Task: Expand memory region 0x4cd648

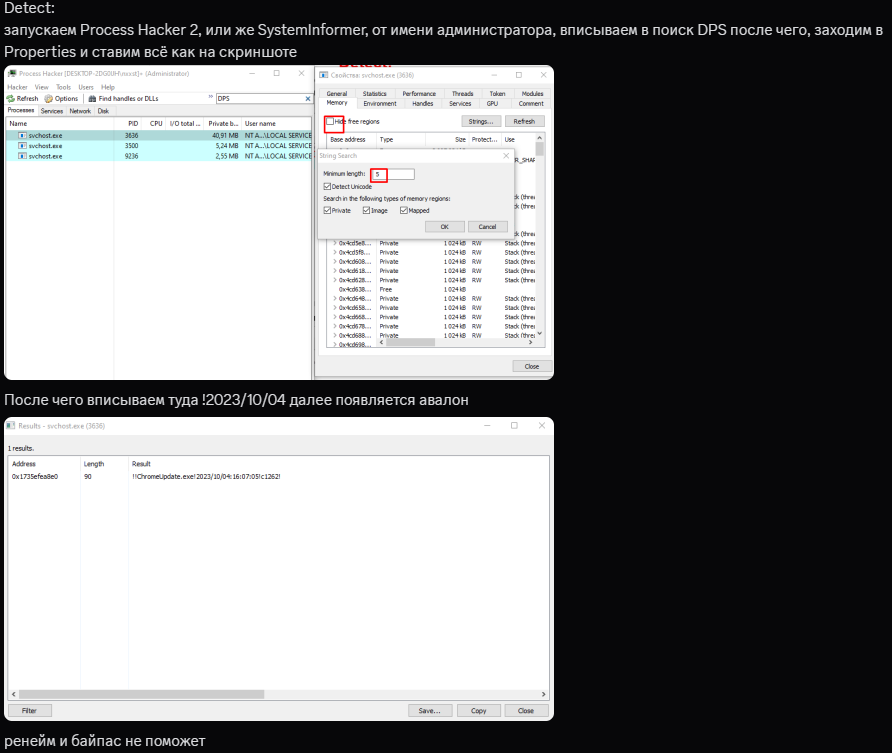Action: tap(334, 299)
